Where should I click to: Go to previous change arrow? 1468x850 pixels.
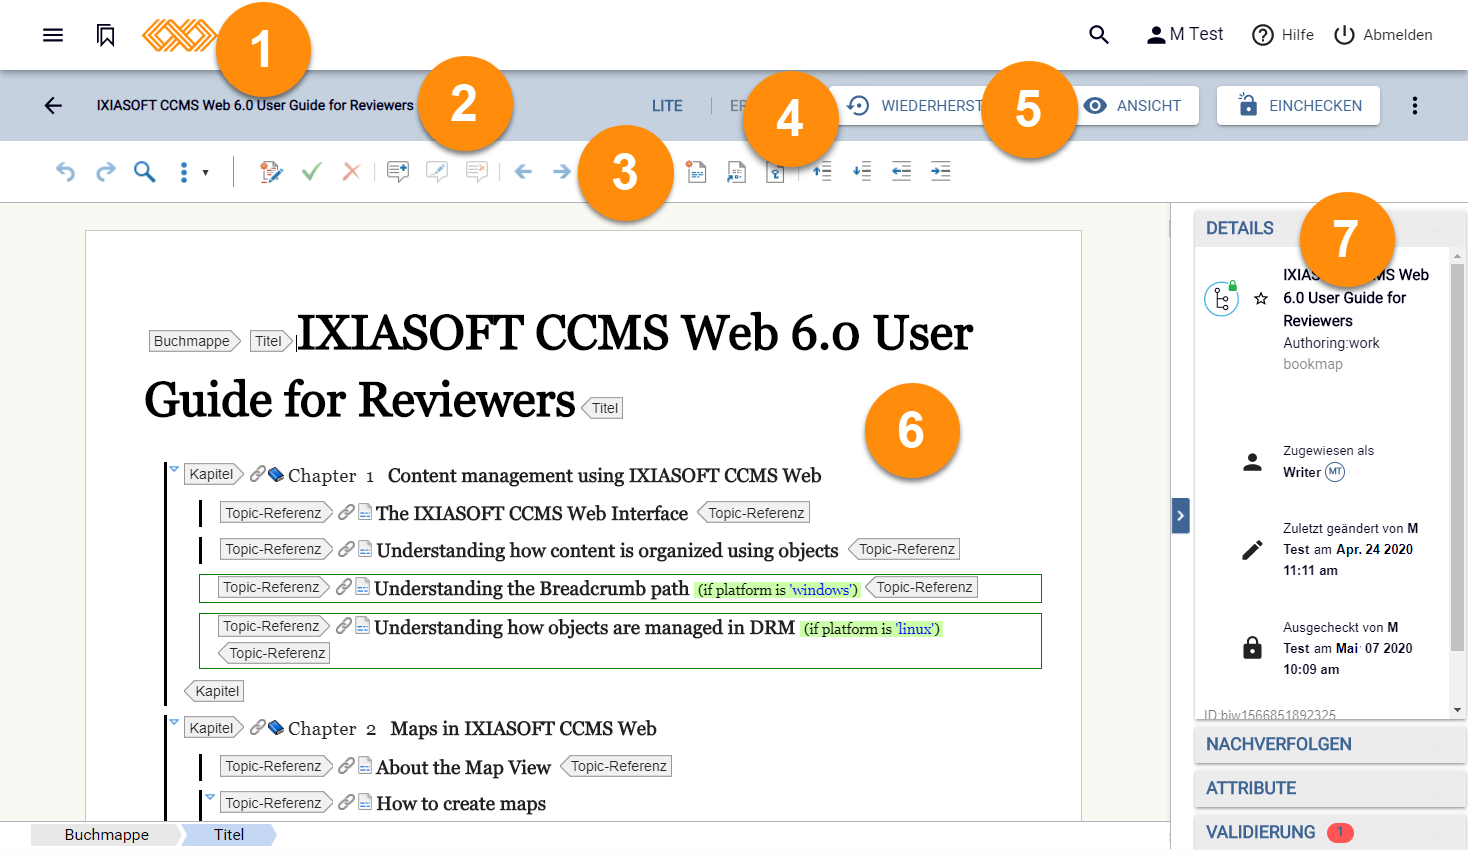tap(523, 172)
